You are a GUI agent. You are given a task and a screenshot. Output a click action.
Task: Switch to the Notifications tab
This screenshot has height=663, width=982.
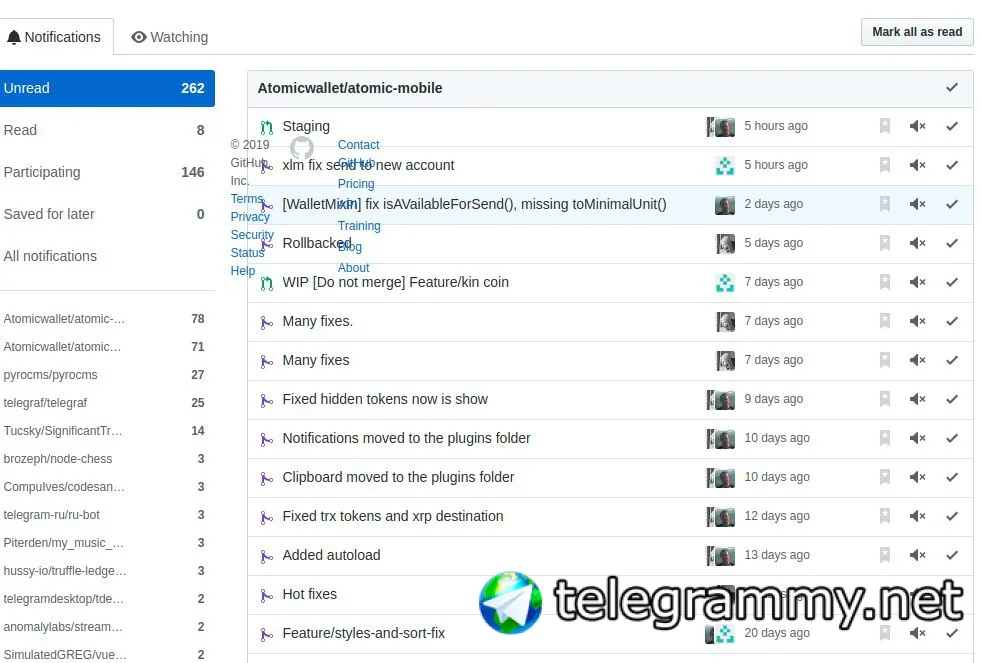[54, 37]
